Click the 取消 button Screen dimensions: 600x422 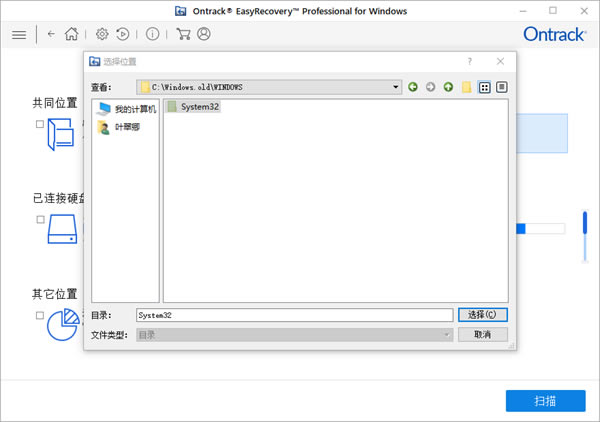tap(482, 334)
